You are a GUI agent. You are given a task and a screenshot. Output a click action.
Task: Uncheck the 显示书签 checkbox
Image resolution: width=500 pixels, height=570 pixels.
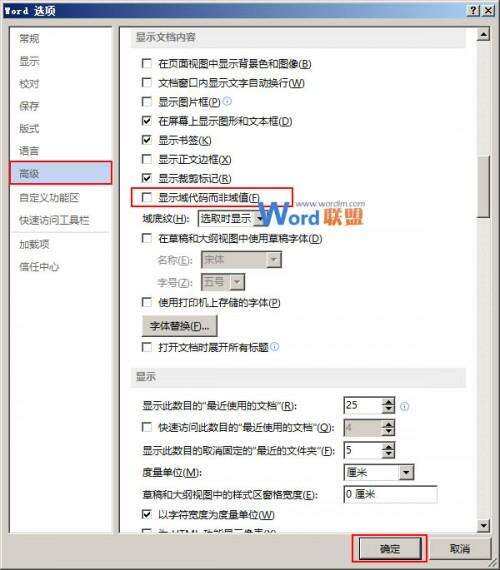pos(147,140)
